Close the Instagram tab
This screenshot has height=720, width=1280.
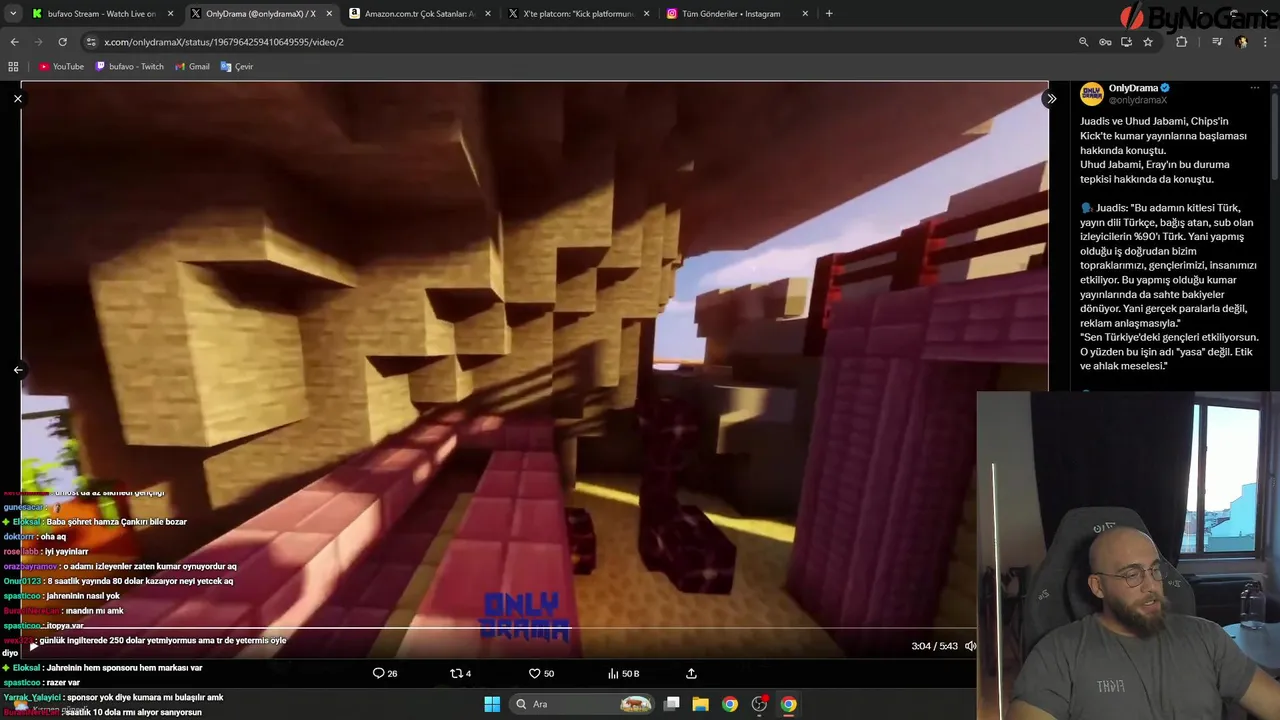point(805,14)
